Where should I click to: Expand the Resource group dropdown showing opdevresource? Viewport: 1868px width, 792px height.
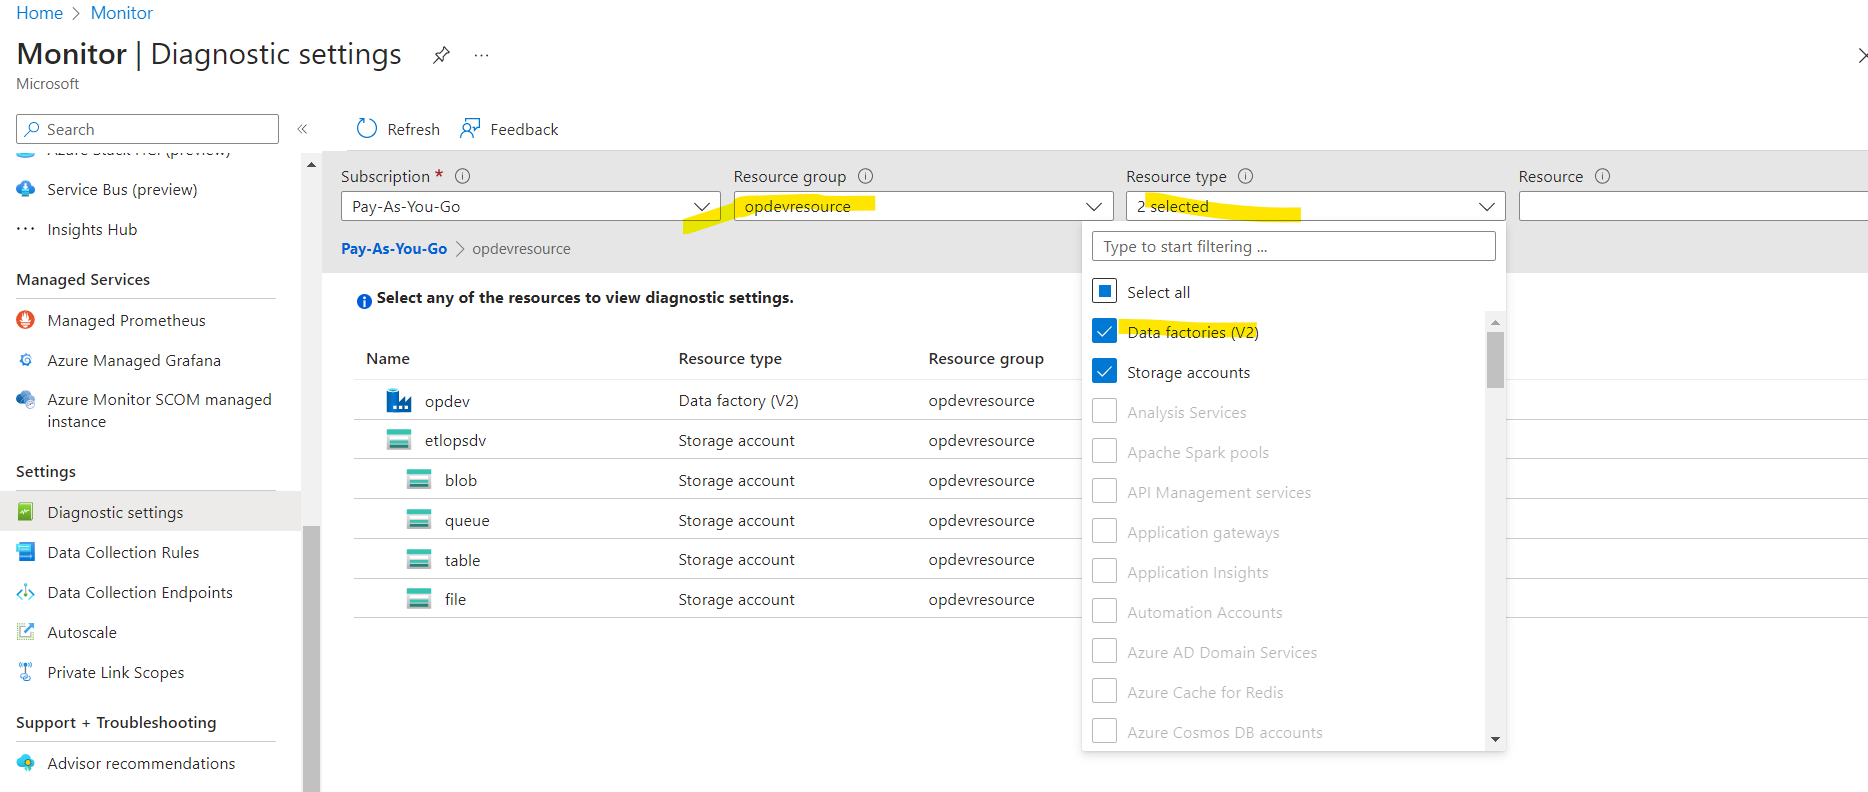tap(923, 206)
